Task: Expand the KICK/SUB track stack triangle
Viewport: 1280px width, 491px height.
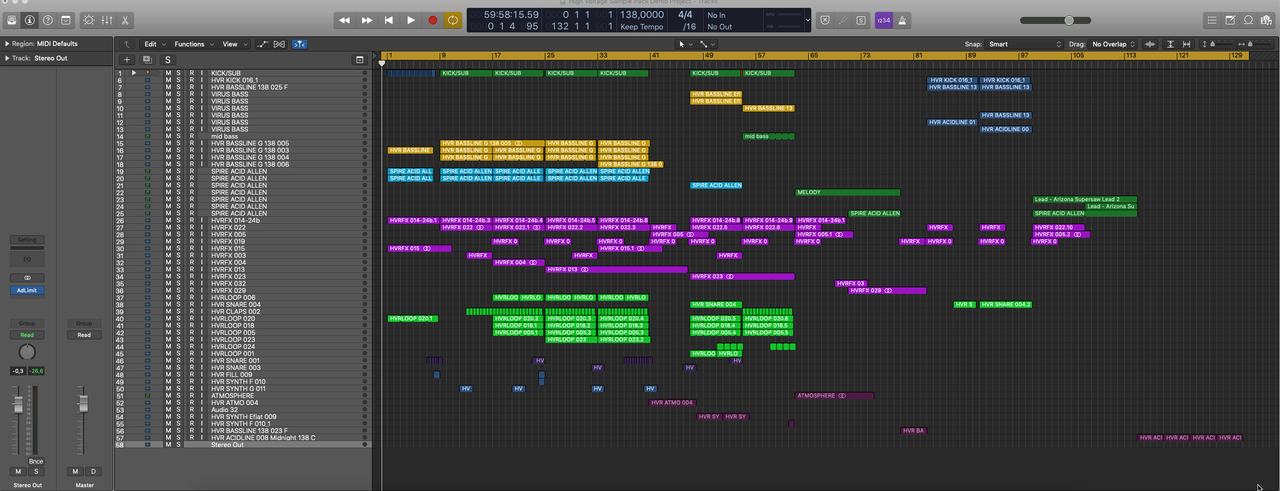Action: [x=134, y=73]
